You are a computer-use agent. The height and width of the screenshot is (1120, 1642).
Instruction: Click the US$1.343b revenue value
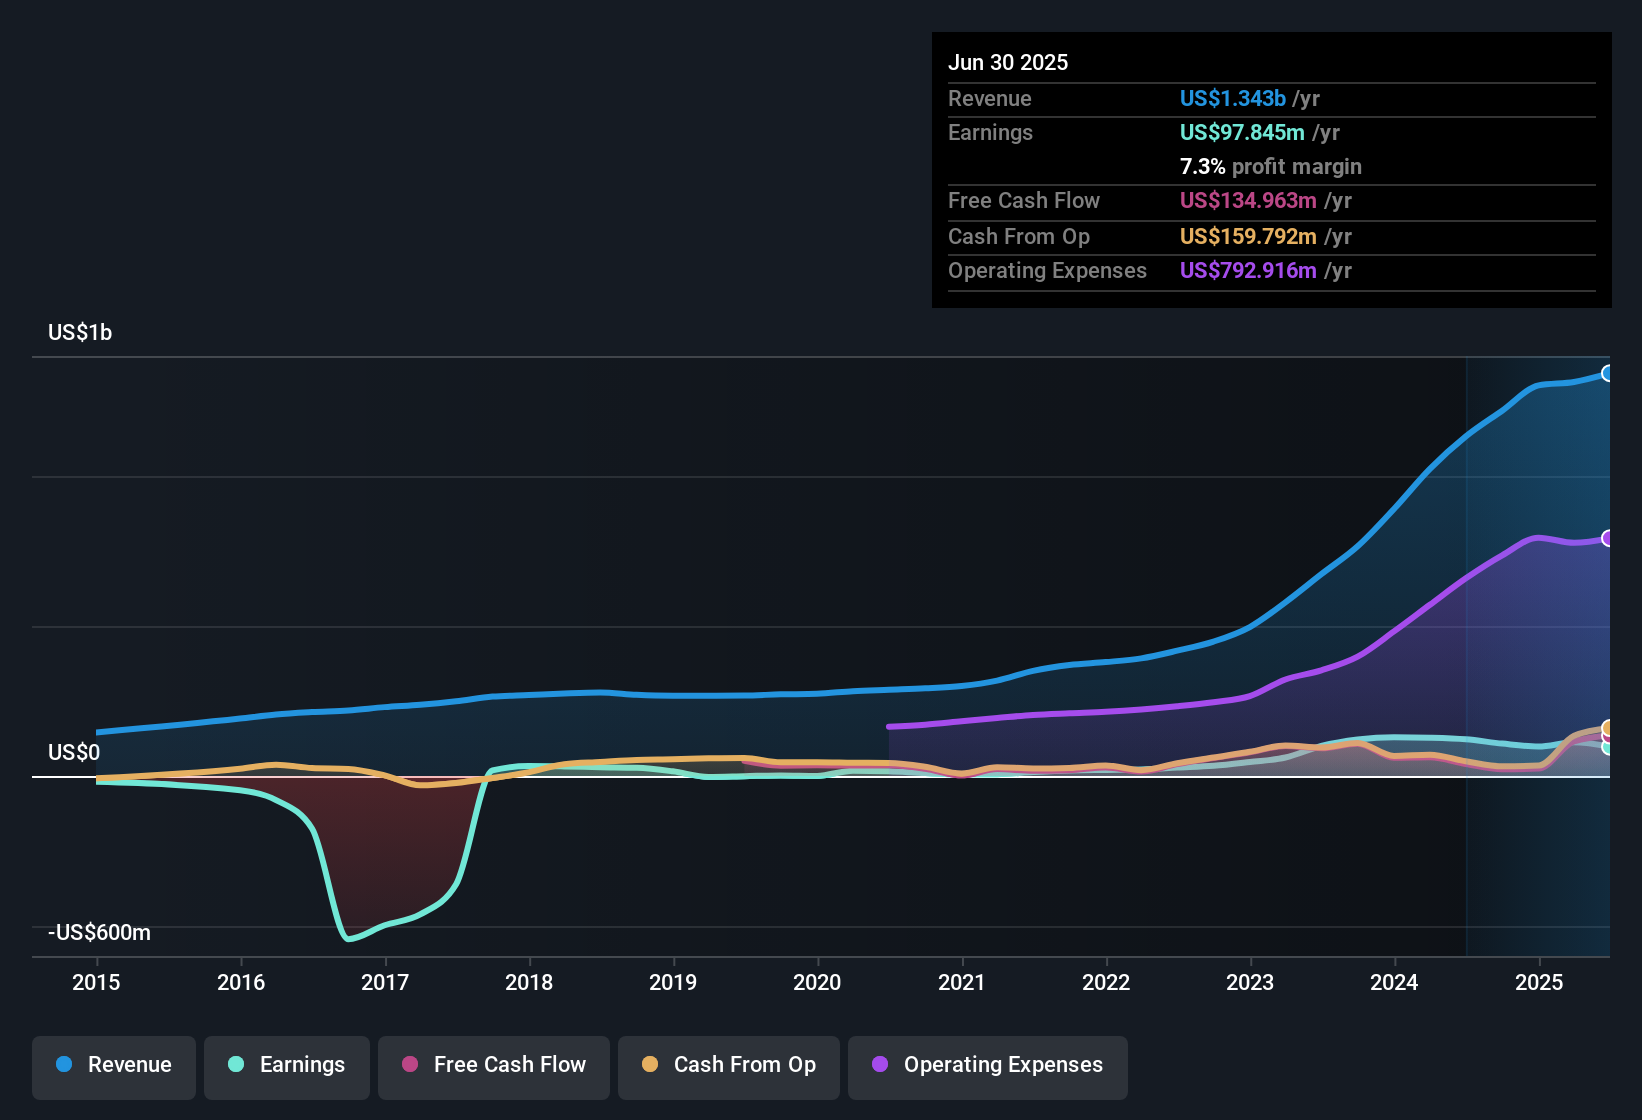click(1233, 98)
